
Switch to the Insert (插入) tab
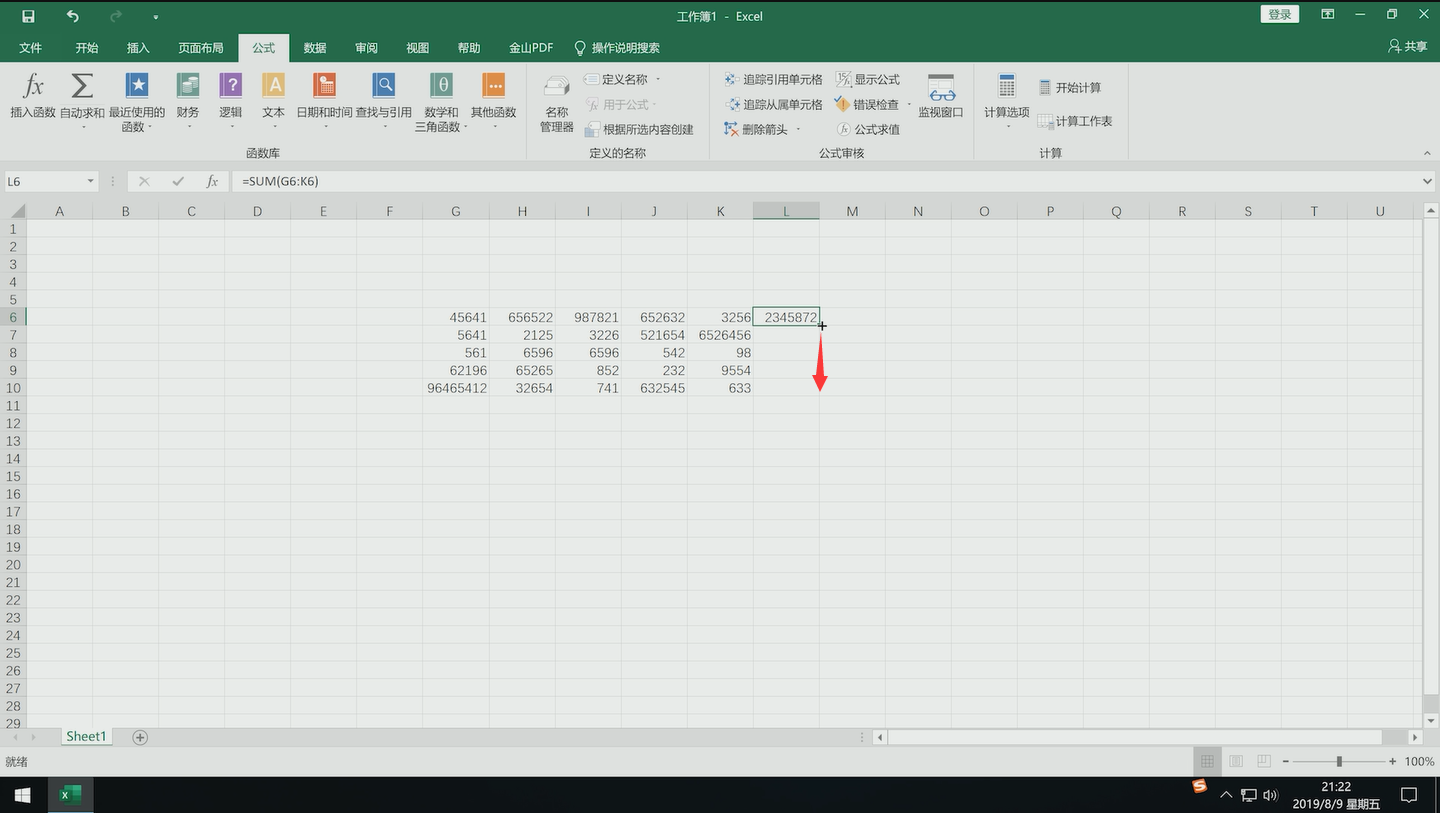pyautogui.click(x=138, y=48)
